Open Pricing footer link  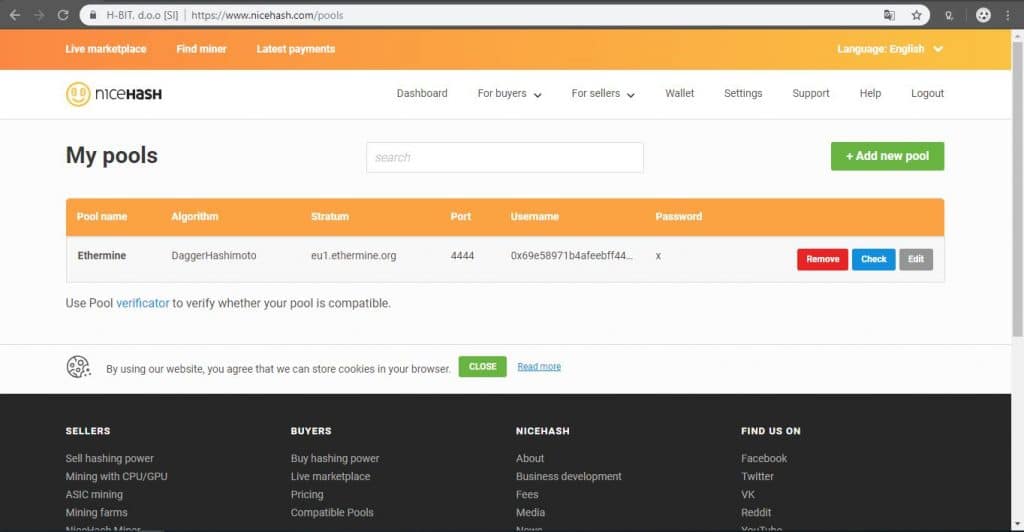point(307,495)
